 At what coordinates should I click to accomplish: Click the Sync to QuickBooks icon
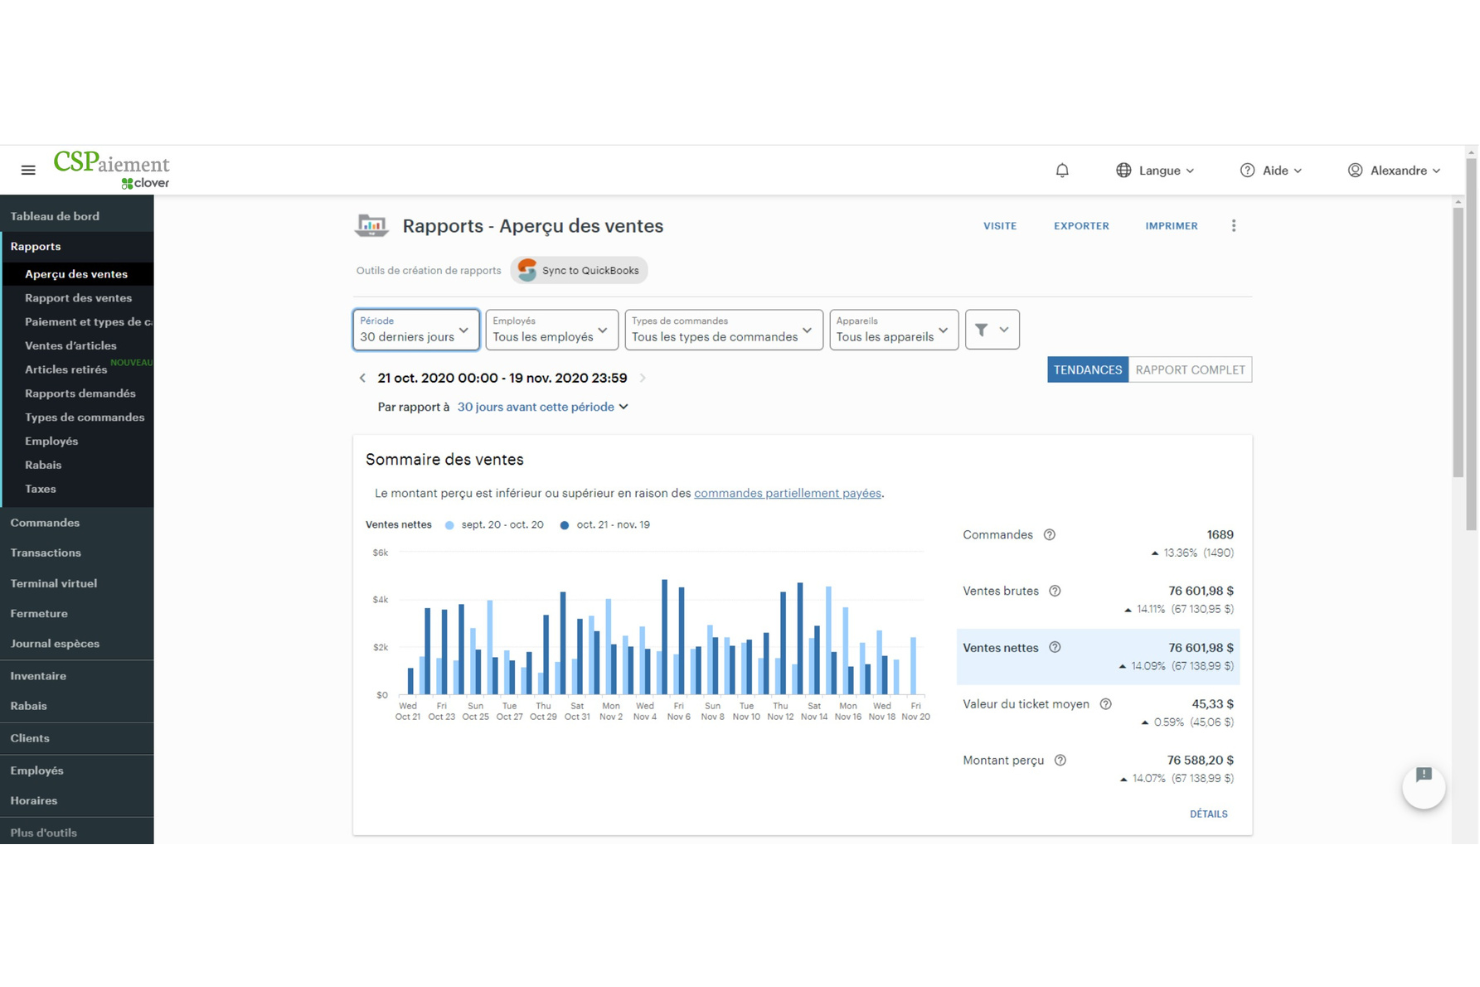tap(526, 270)
